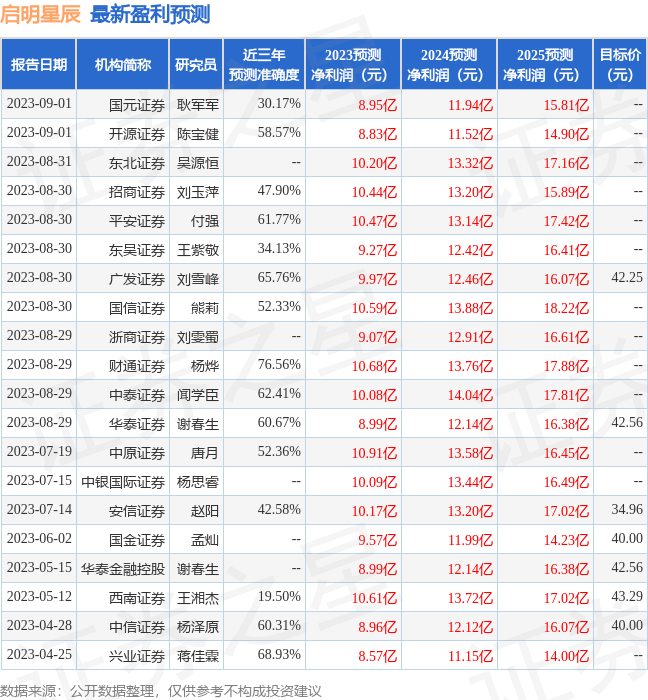Image resolution: width=648 pixels, height=700 pixels.
Task: Click researcher name 耿军军
Action: click(x=198, y=105)
